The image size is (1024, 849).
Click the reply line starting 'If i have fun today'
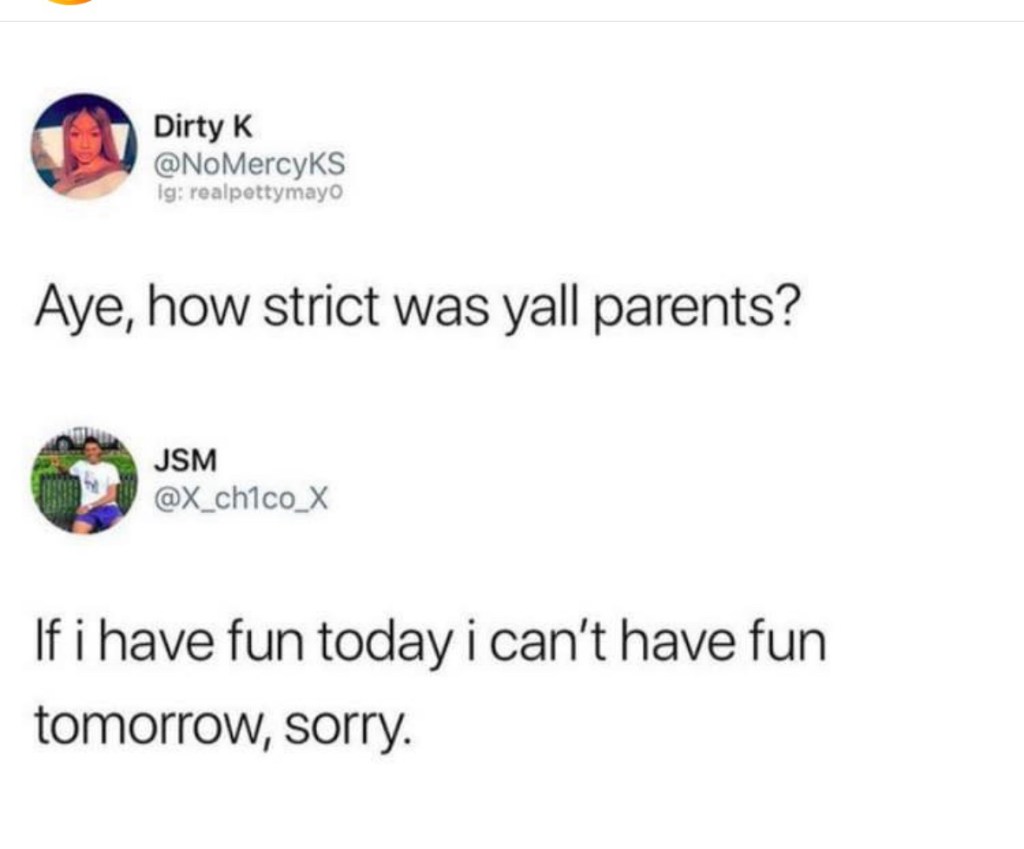(x=430, y=641)
